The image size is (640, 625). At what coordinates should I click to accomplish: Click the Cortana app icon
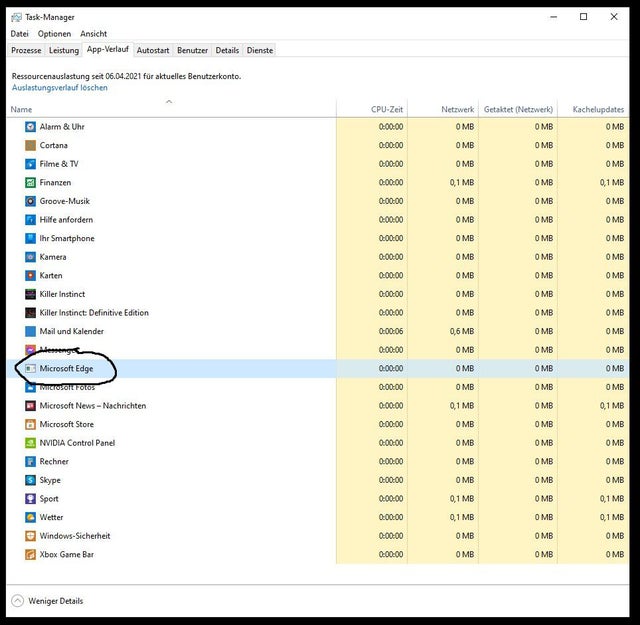[30, 145]
